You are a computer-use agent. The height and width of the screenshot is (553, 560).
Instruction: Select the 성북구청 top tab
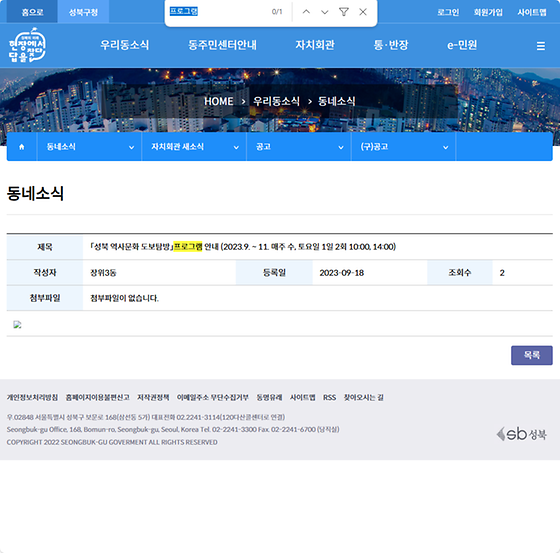pos(83,12)
